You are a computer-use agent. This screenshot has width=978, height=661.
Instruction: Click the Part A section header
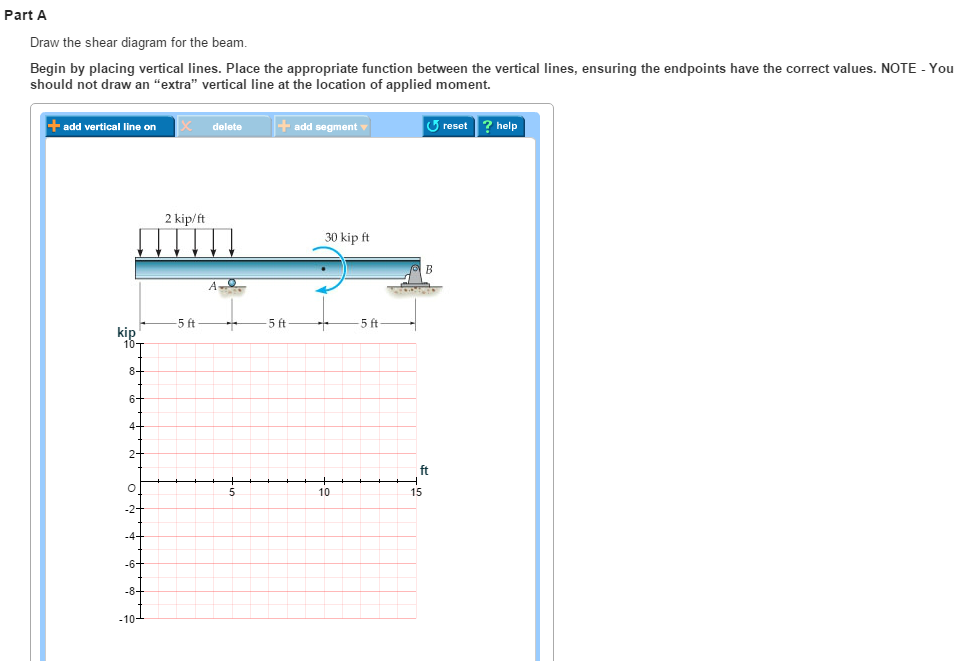pos(25,14)
